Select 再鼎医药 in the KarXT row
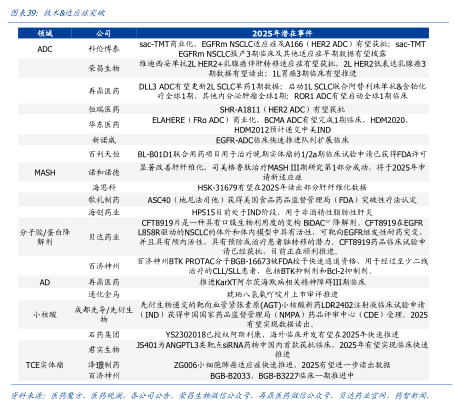This screenshot has height=401, width=454. click(104, 282)
